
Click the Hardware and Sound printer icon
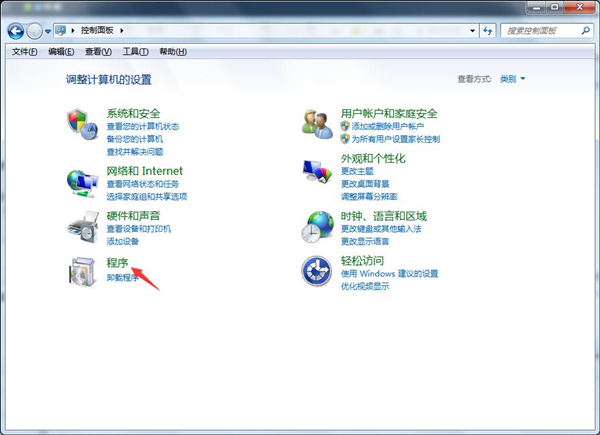pos(82,226)
